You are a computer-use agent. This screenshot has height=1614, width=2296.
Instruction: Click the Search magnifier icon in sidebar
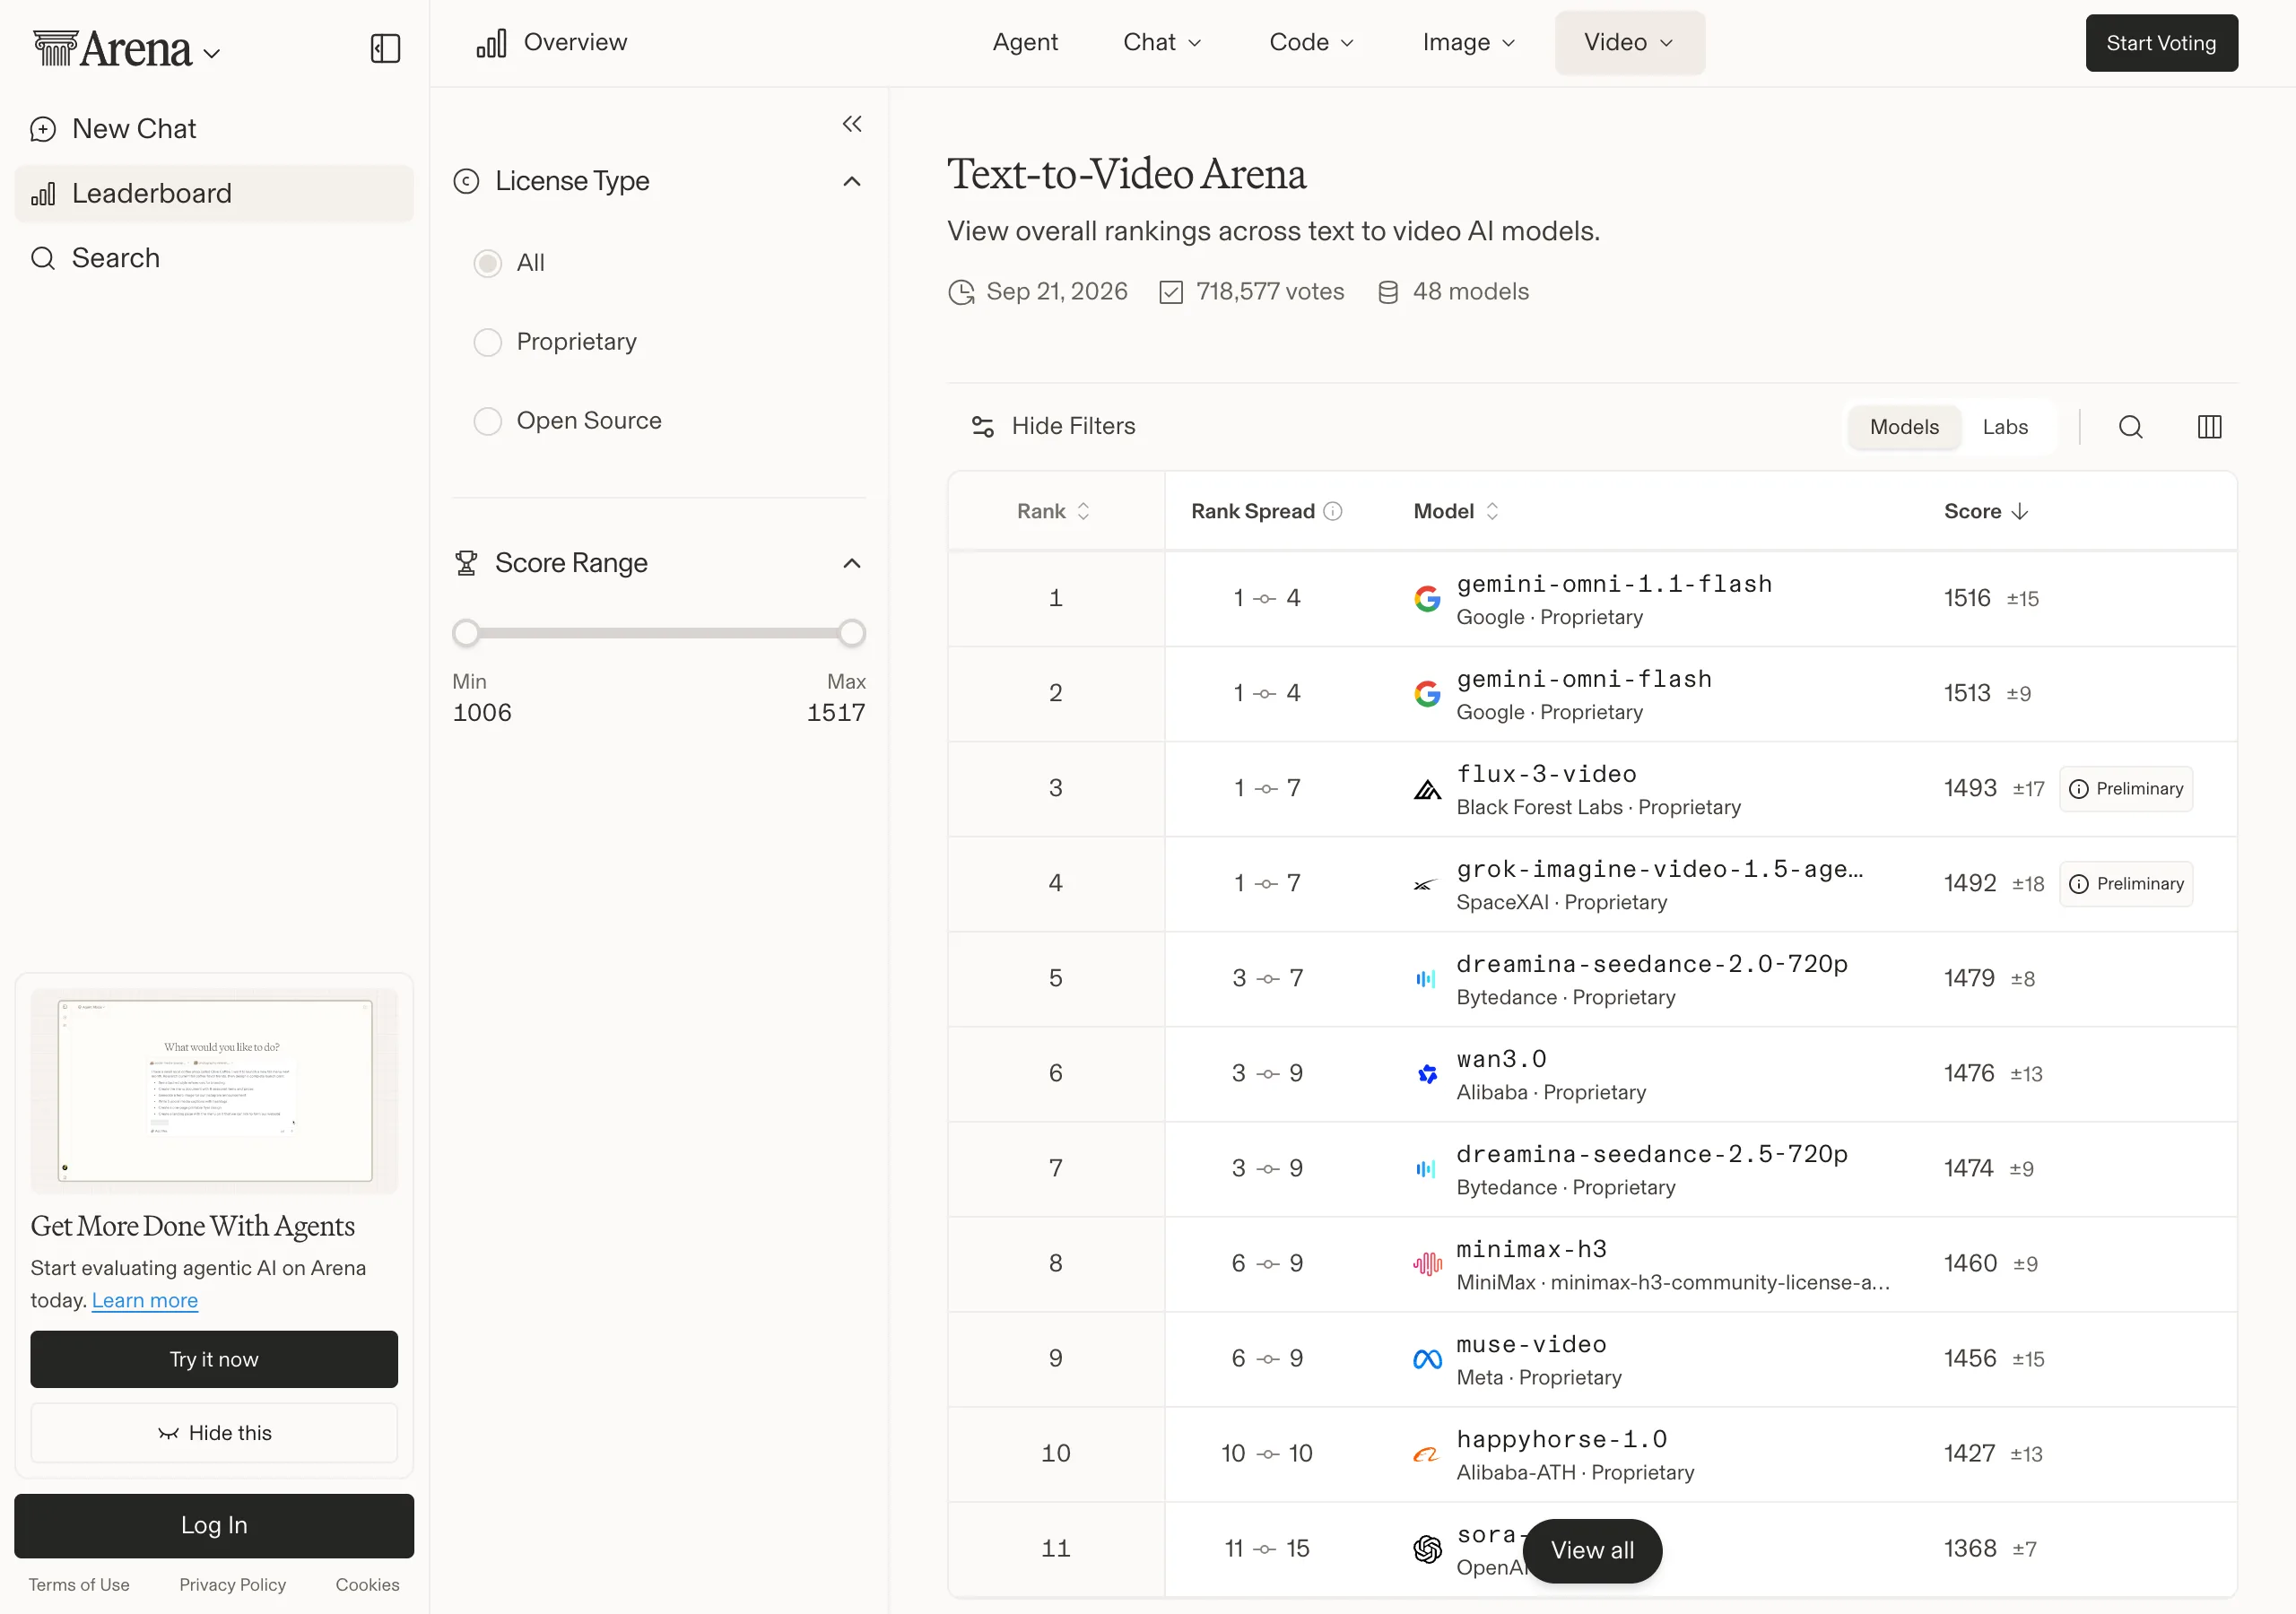click(x=43, y=258)
